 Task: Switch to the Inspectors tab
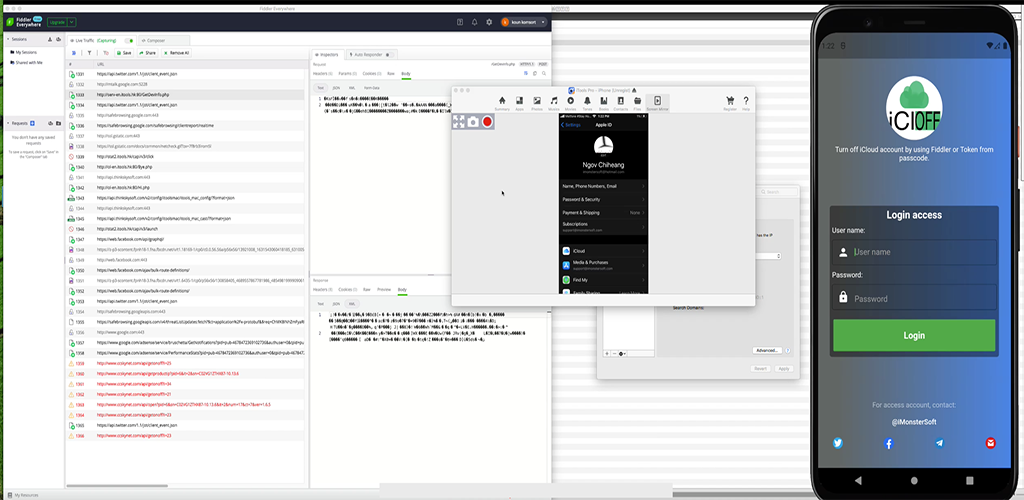(327, 55)
